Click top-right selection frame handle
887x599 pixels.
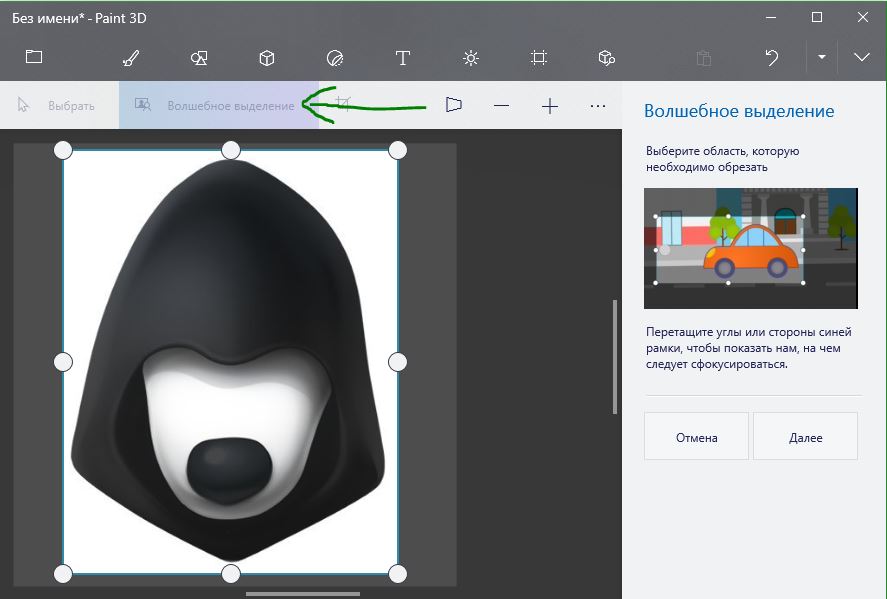coord(398,150)
